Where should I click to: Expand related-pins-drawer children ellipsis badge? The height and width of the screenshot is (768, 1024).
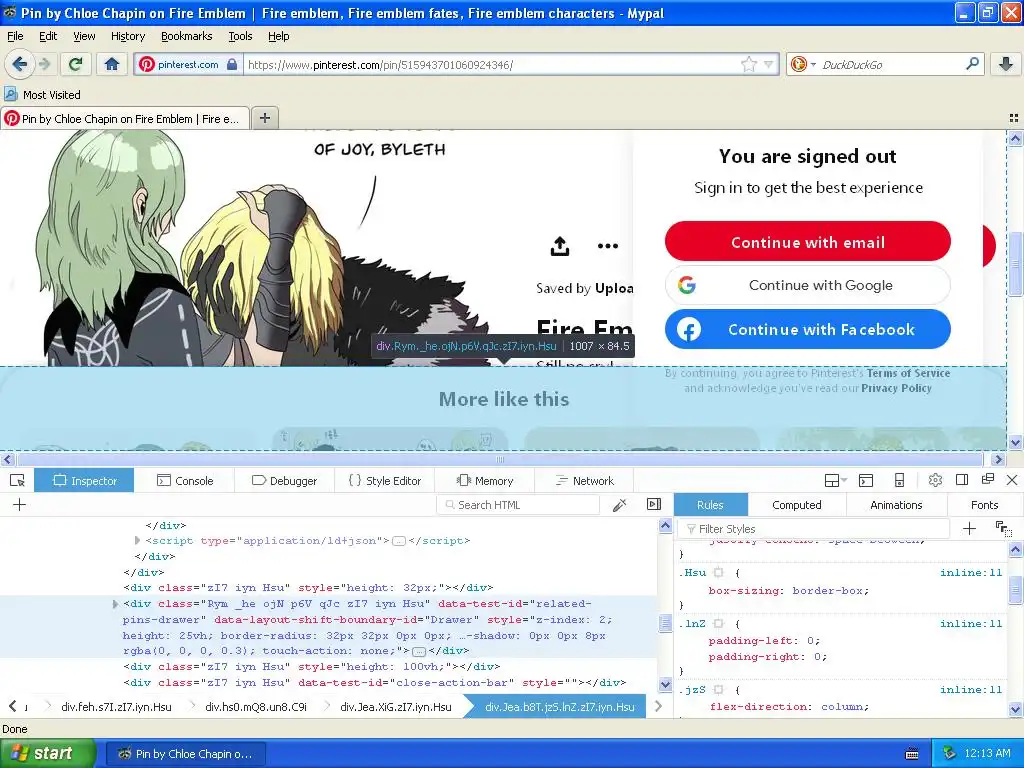420,651
